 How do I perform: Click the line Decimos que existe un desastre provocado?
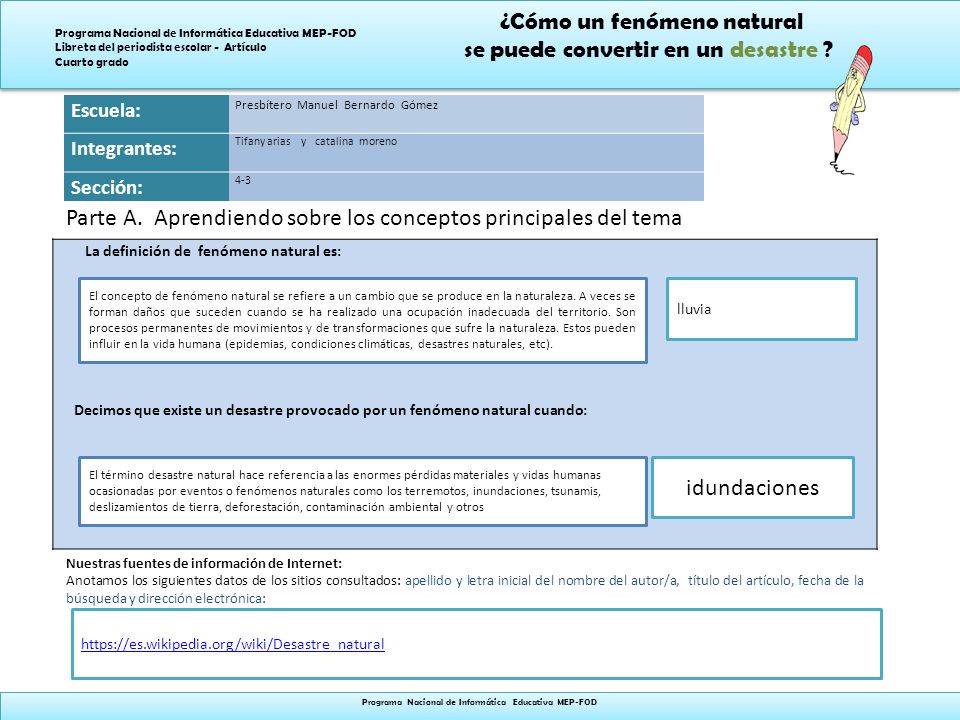point(331,410)
